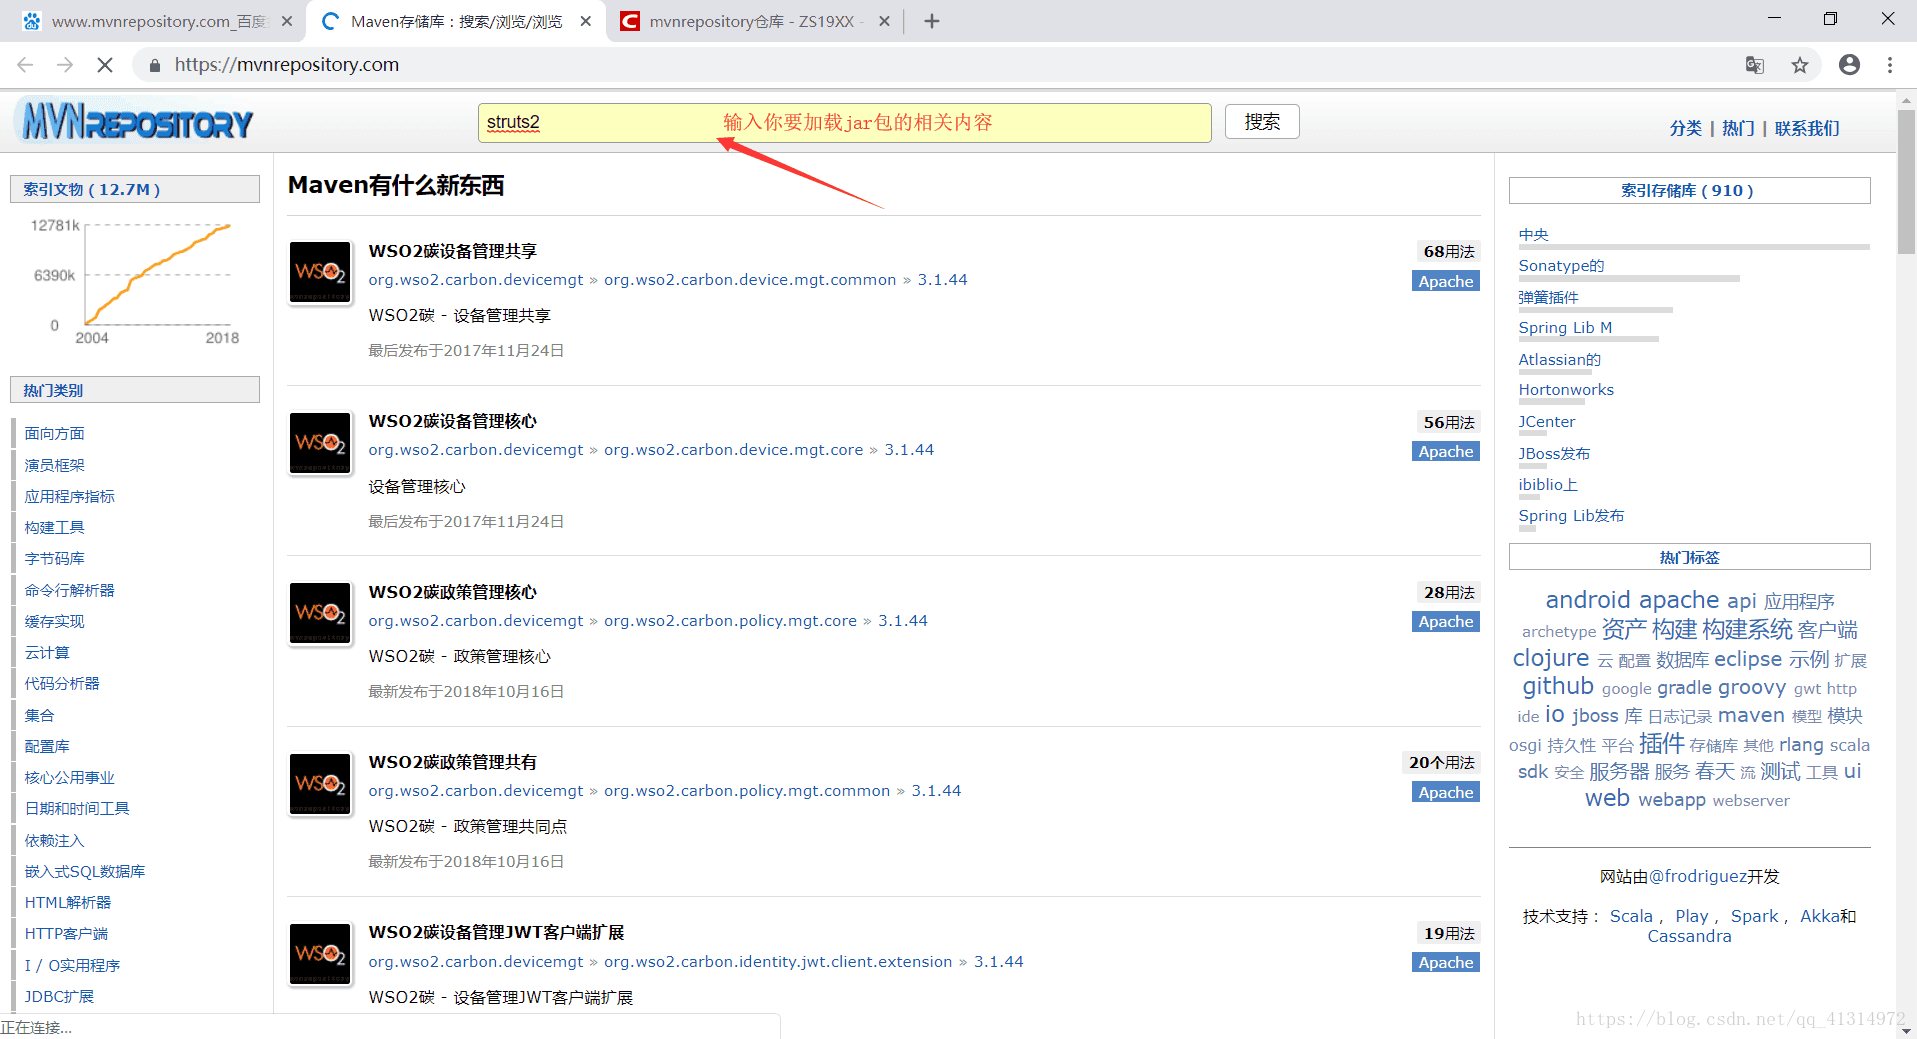This screenshot has height=1039, width=1917.
Task: Open Chrome three-dot menu
Action: [1890, 65]
